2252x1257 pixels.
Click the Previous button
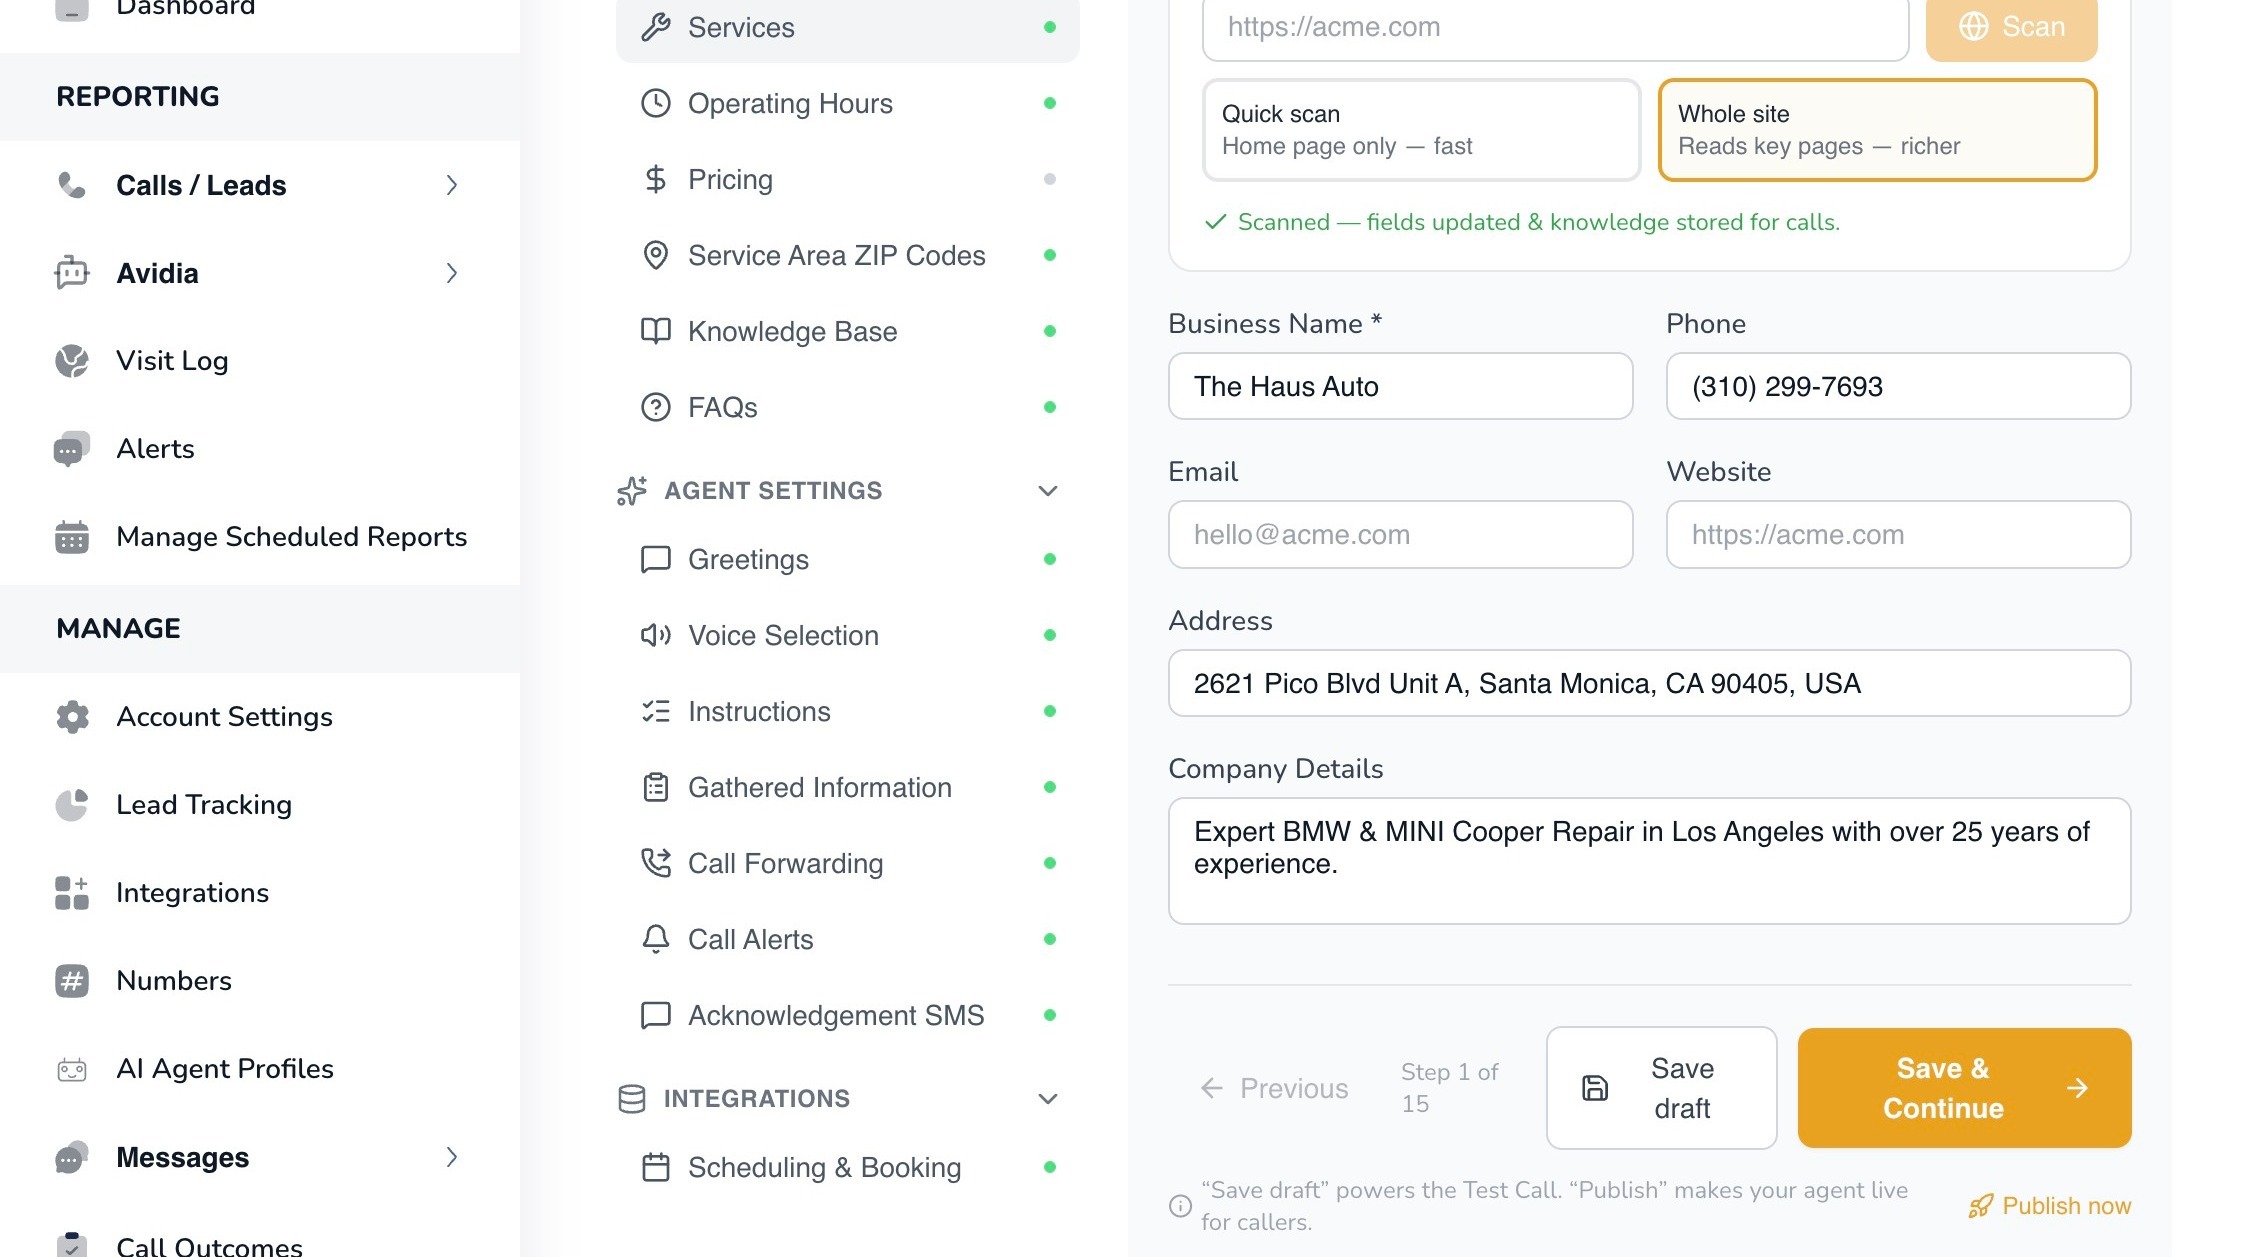click(x=1274, y=1088)
